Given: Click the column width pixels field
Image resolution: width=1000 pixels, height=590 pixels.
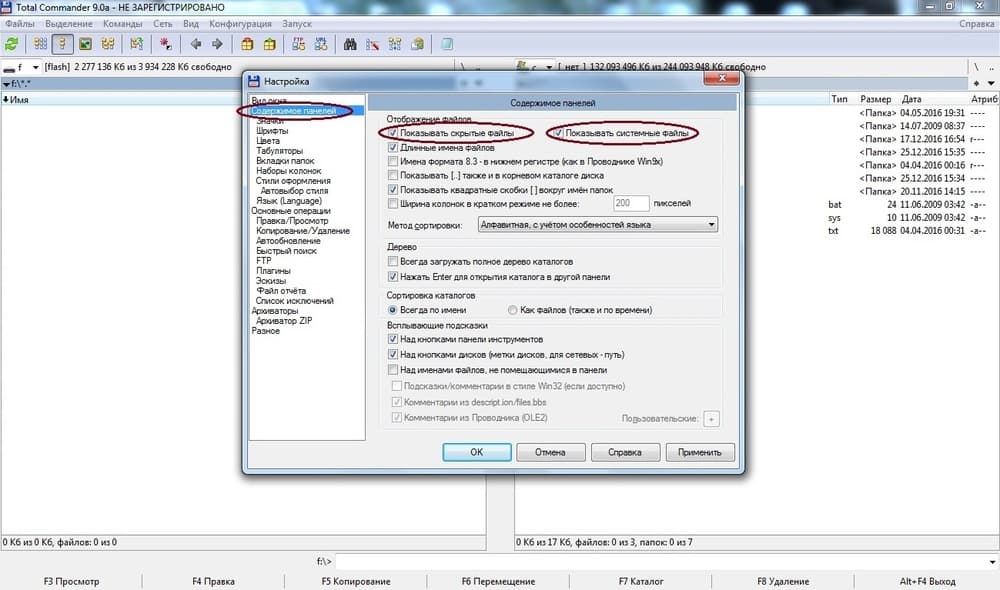Looking at the screenshot, I should 631,203.
